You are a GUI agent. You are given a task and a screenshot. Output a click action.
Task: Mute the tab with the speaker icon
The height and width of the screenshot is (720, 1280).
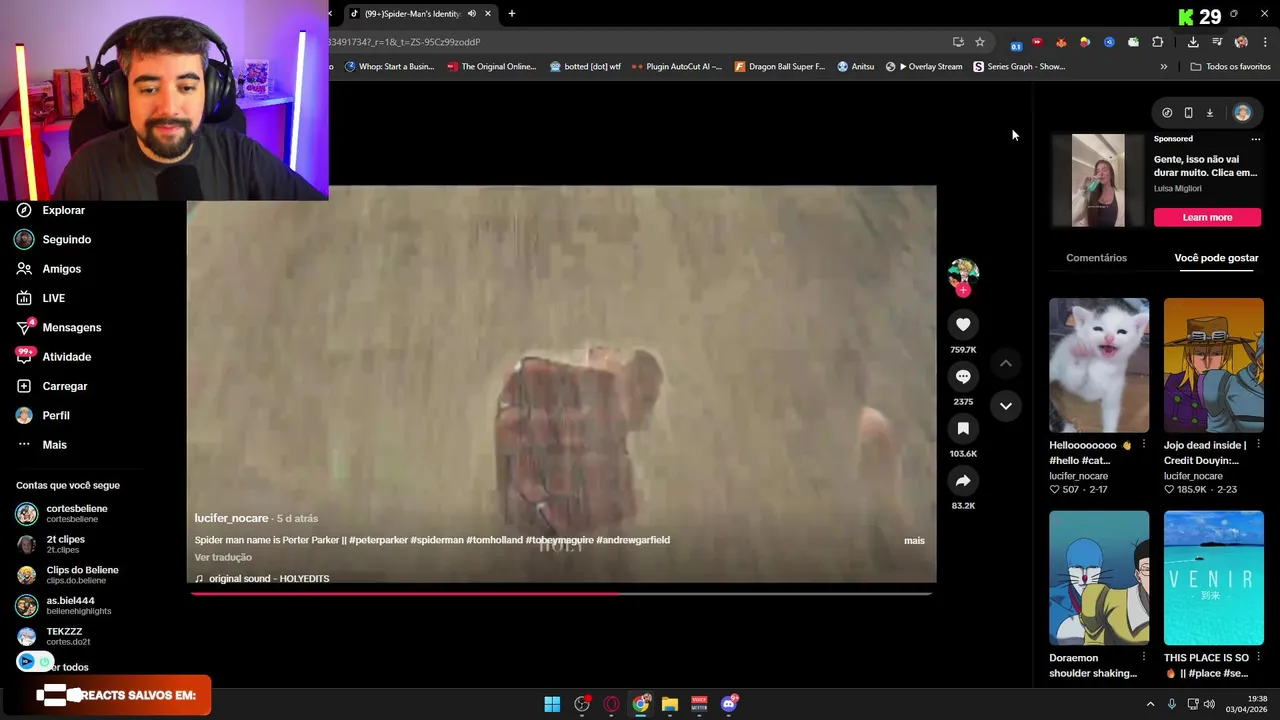click(x=471, y=14)
